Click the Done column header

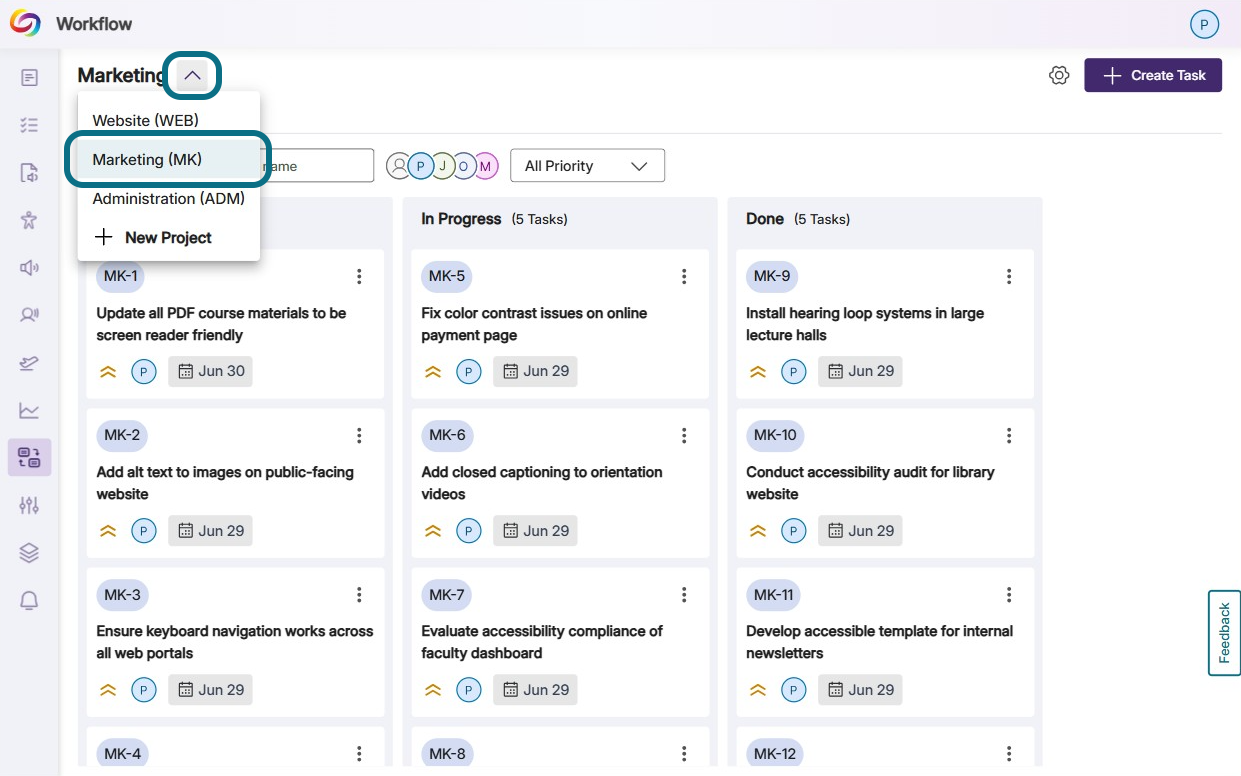(x=765, y=219)
